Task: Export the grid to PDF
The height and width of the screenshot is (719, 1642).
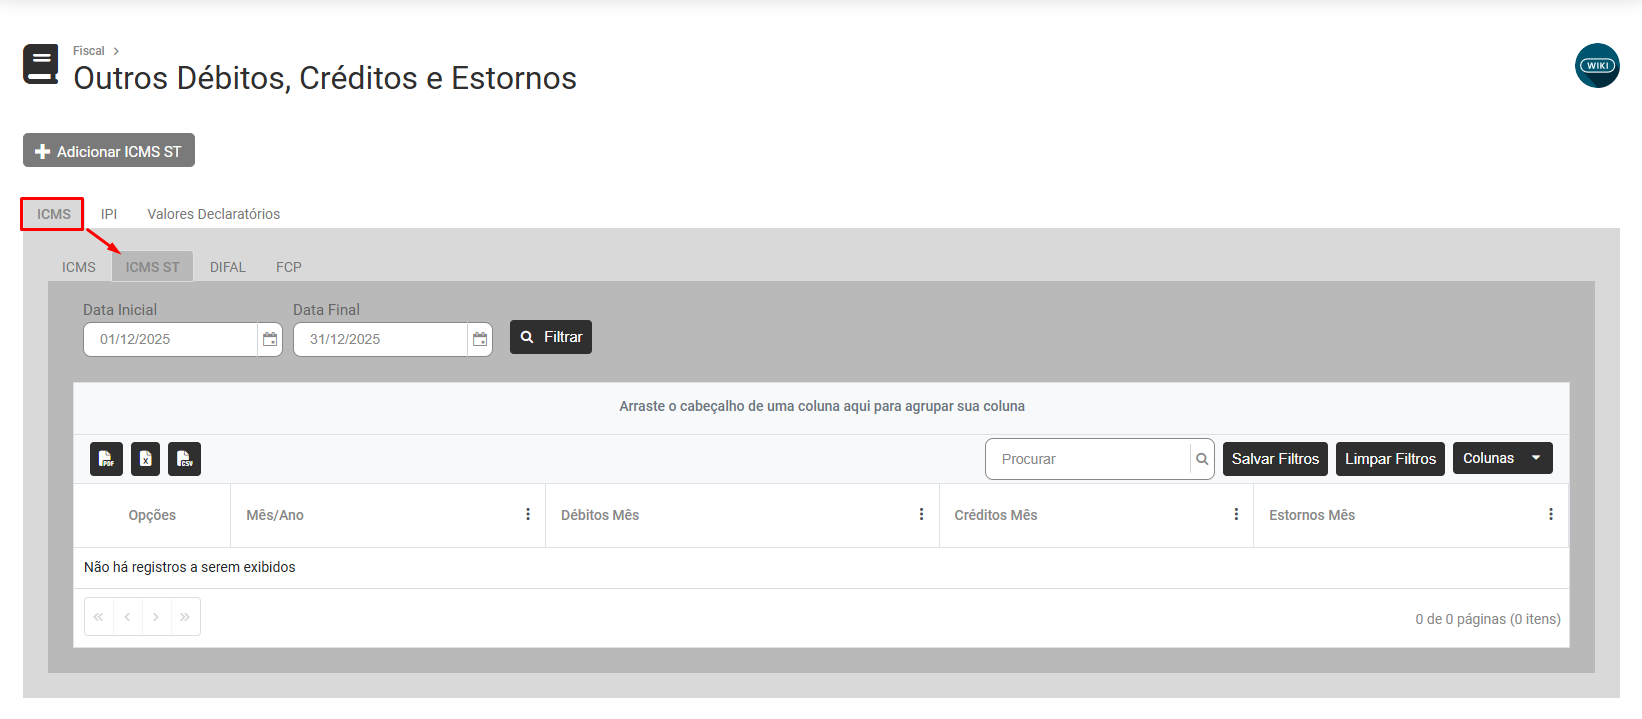Action: 106,459
